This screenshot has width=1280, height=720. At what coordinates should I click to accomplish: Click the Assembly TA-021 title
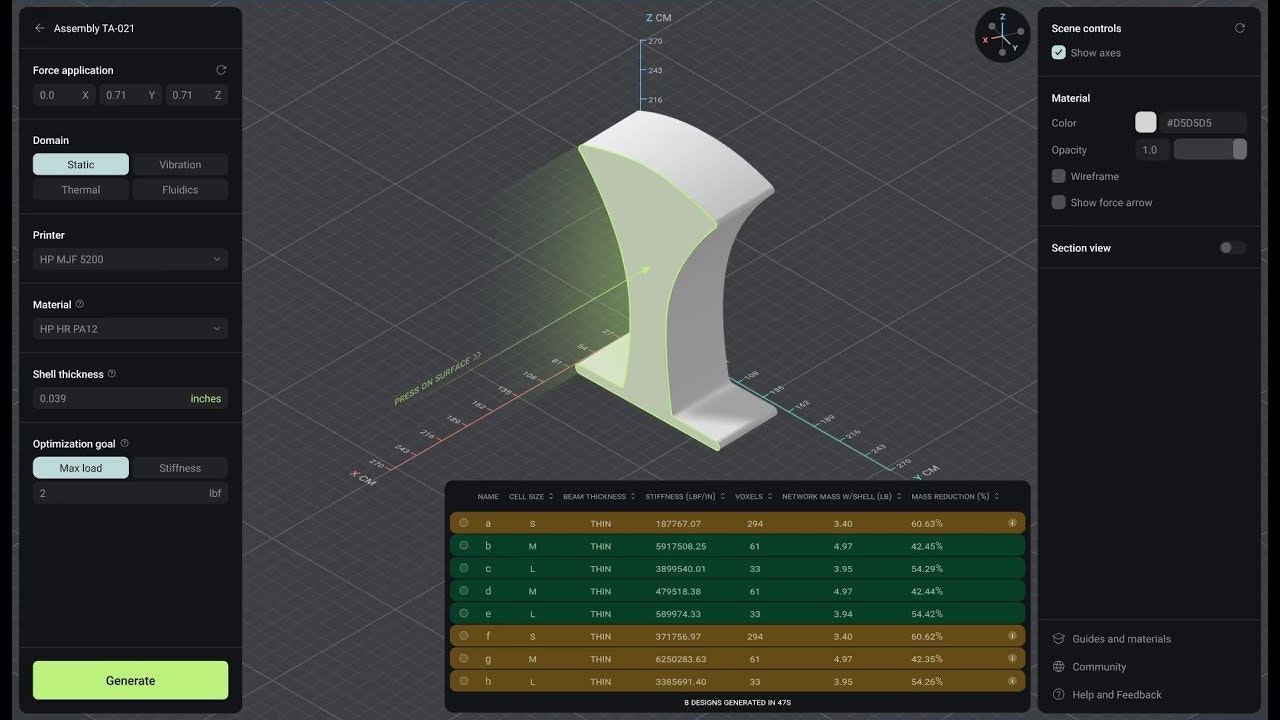pyautogui.click(x=94, y=28)
